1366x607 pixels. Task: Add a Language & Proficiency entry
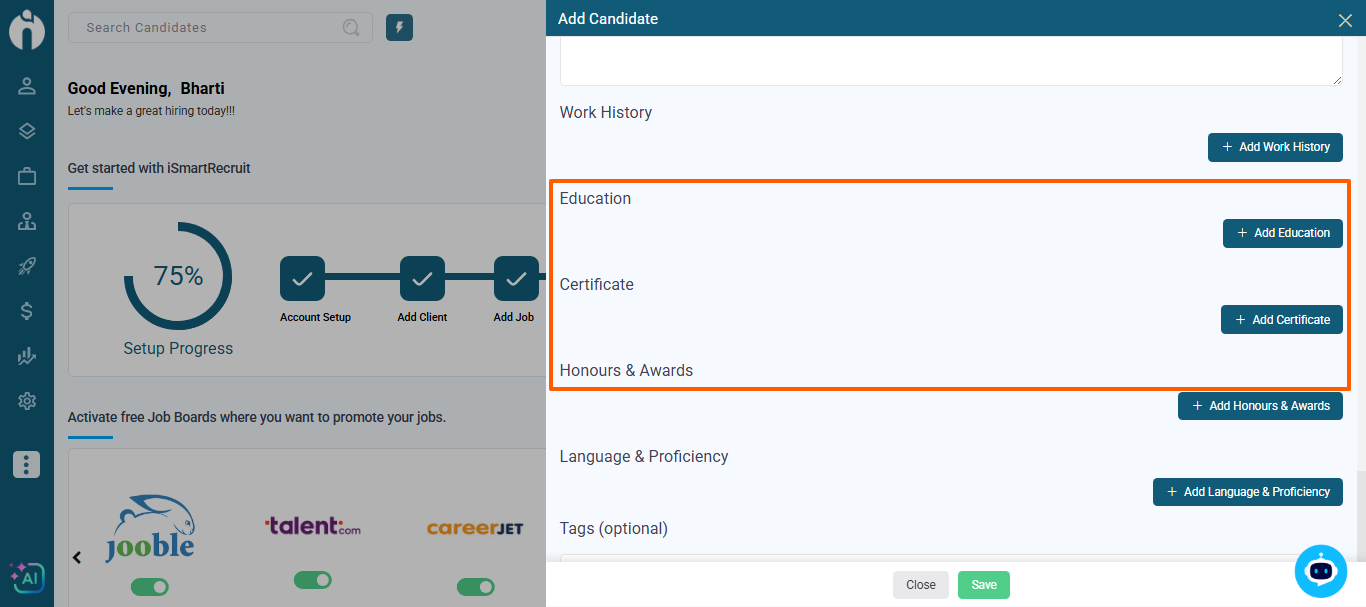point(1247,492)
